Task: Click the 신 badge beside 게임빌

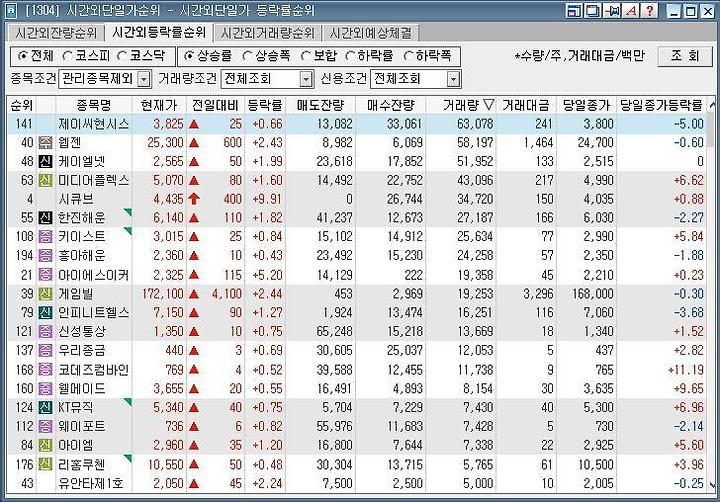Action: tap(45, 293)
